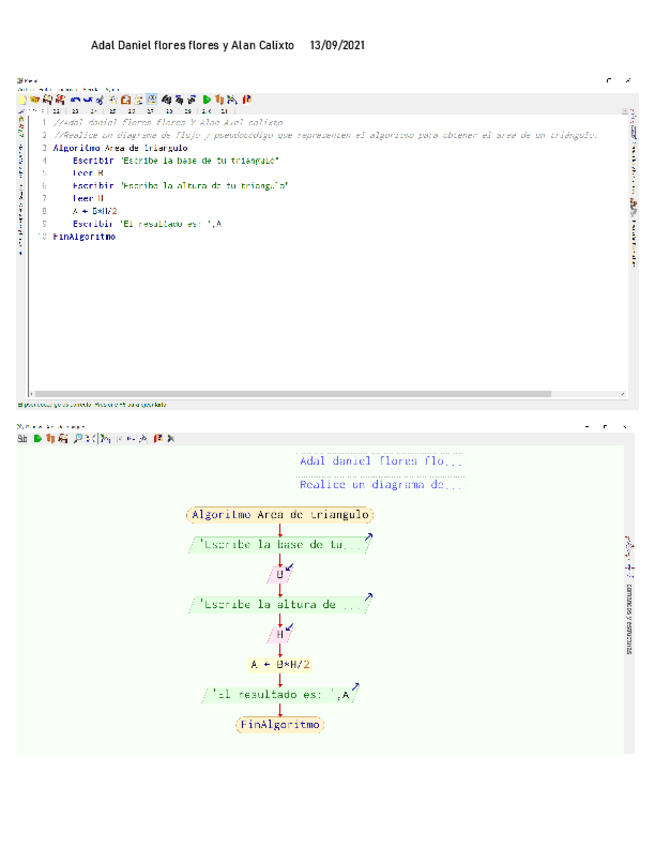Open the Archivo menu
655x848 pixels.
point(23,89)
